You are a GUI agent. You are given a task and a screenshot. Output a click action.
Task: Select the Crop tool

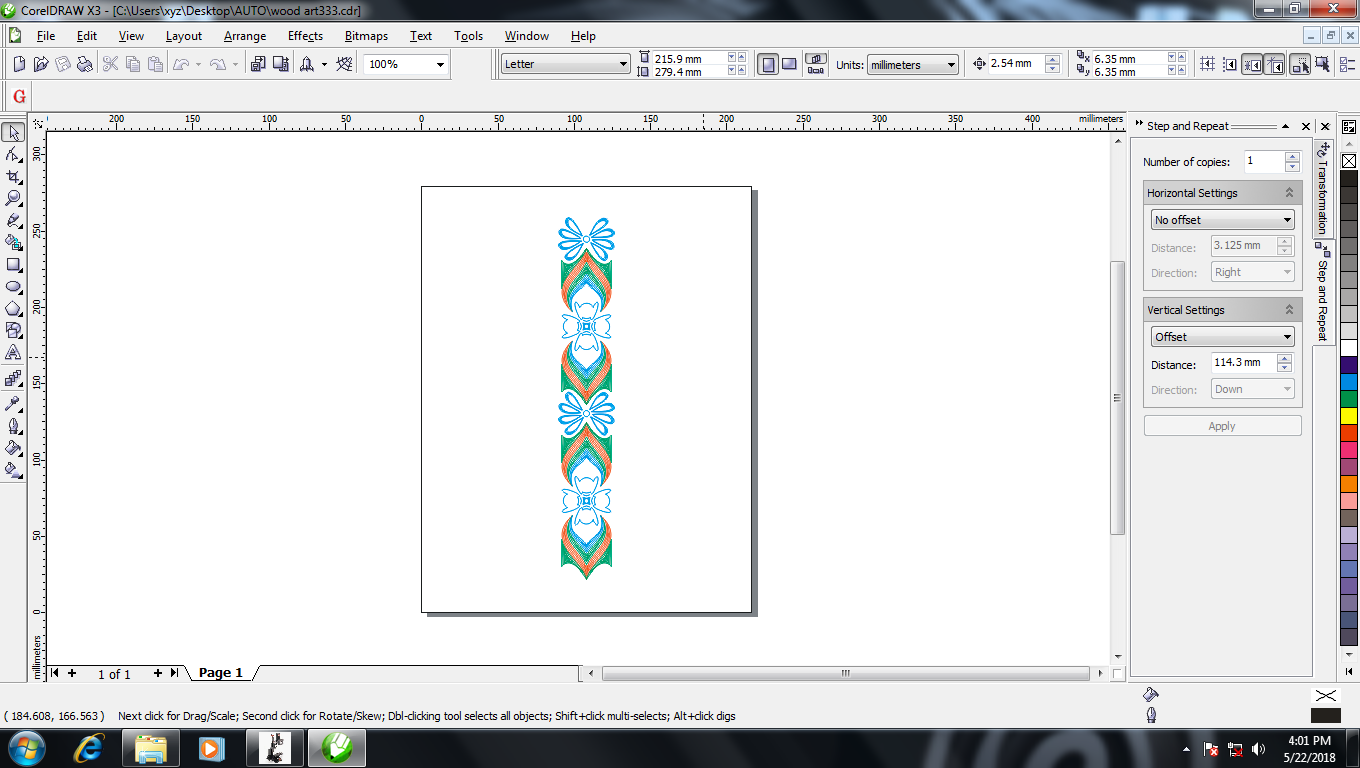click(13, 176)
